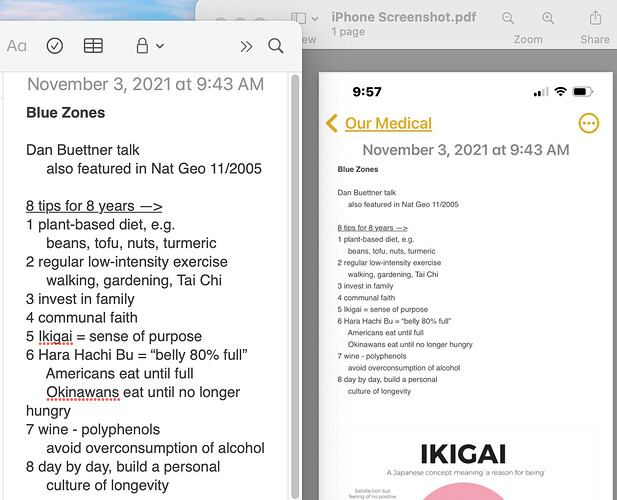Expand the Preview View menu chevron
Image resolution: width=617 pixels, height=500 pixels.
click(x=315, y=18)
